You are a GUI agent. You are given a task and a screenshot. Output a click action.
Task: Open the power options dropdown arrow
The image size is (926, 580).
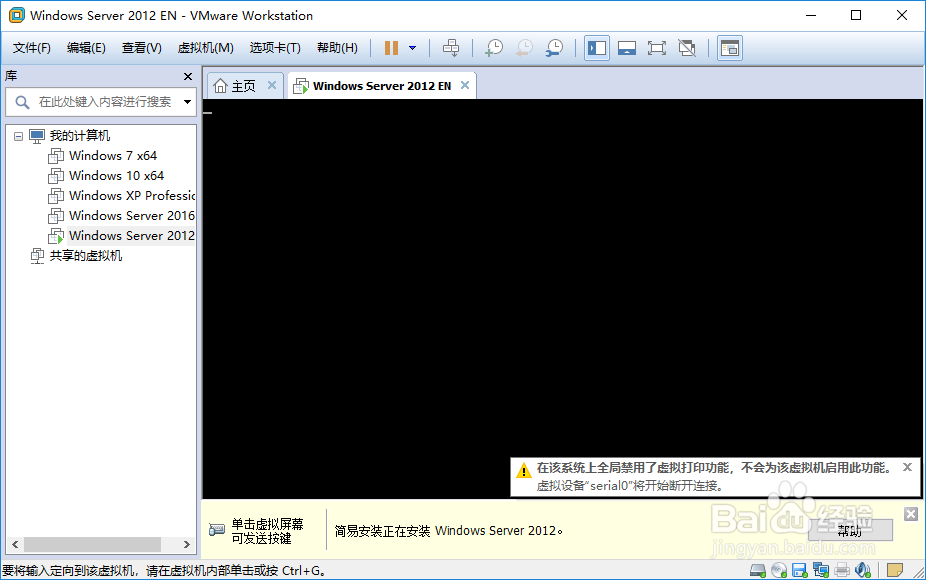(x=412, y=48)
